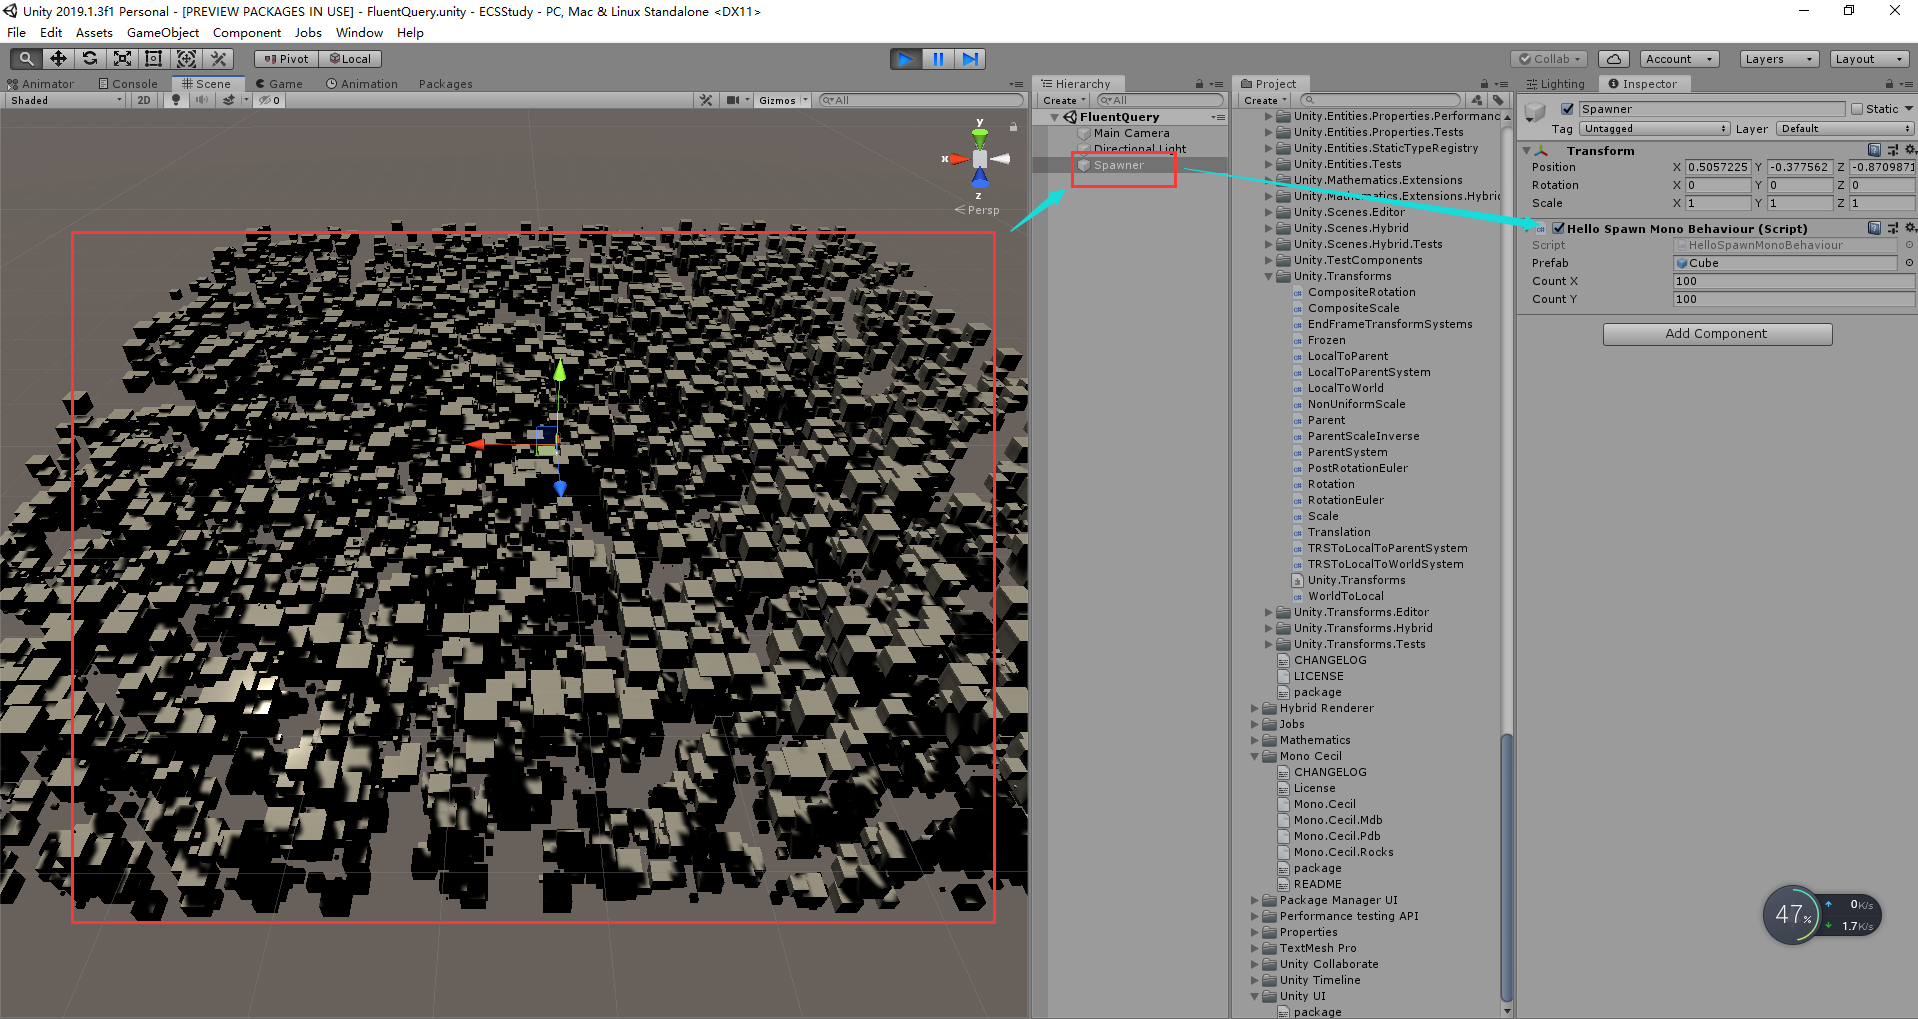
Task: Open the Spawner object icon picker
Action: [x=1535, y=112]
